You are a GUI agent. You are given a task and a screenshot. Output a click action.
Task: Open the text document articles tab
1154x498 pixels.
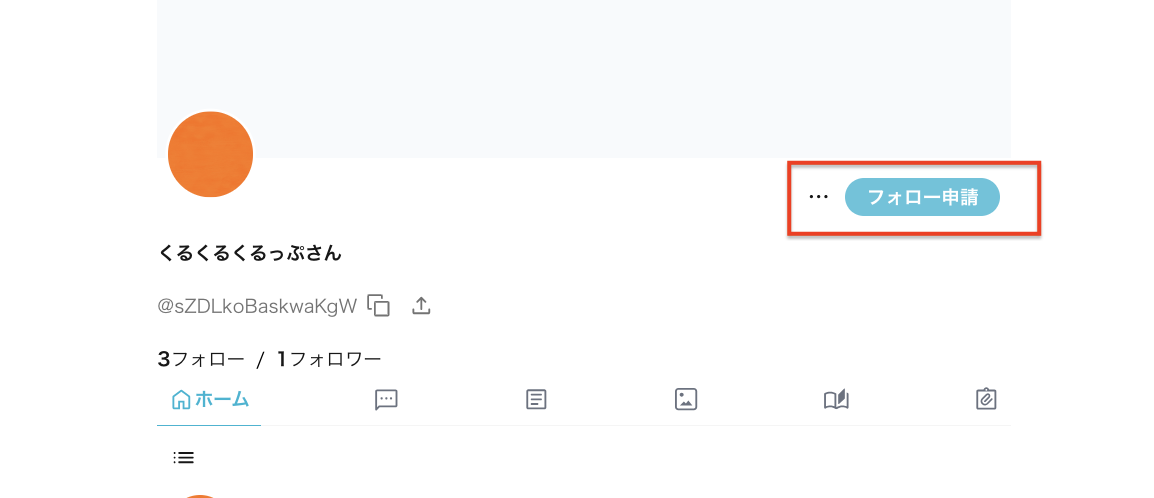(537, 400)
